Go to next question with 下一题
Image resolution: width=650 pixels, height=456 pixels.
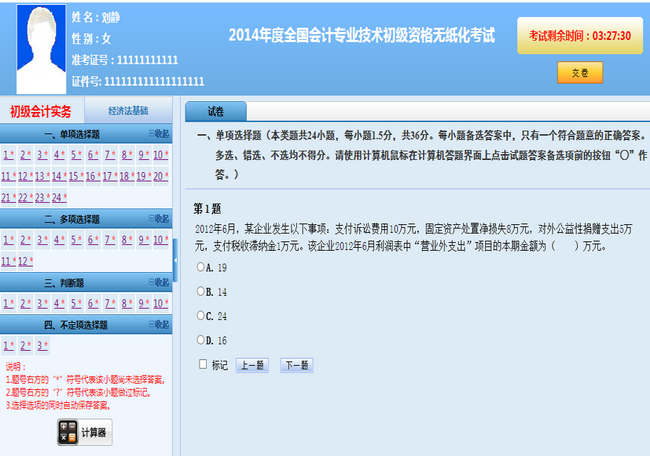point(296,365)
